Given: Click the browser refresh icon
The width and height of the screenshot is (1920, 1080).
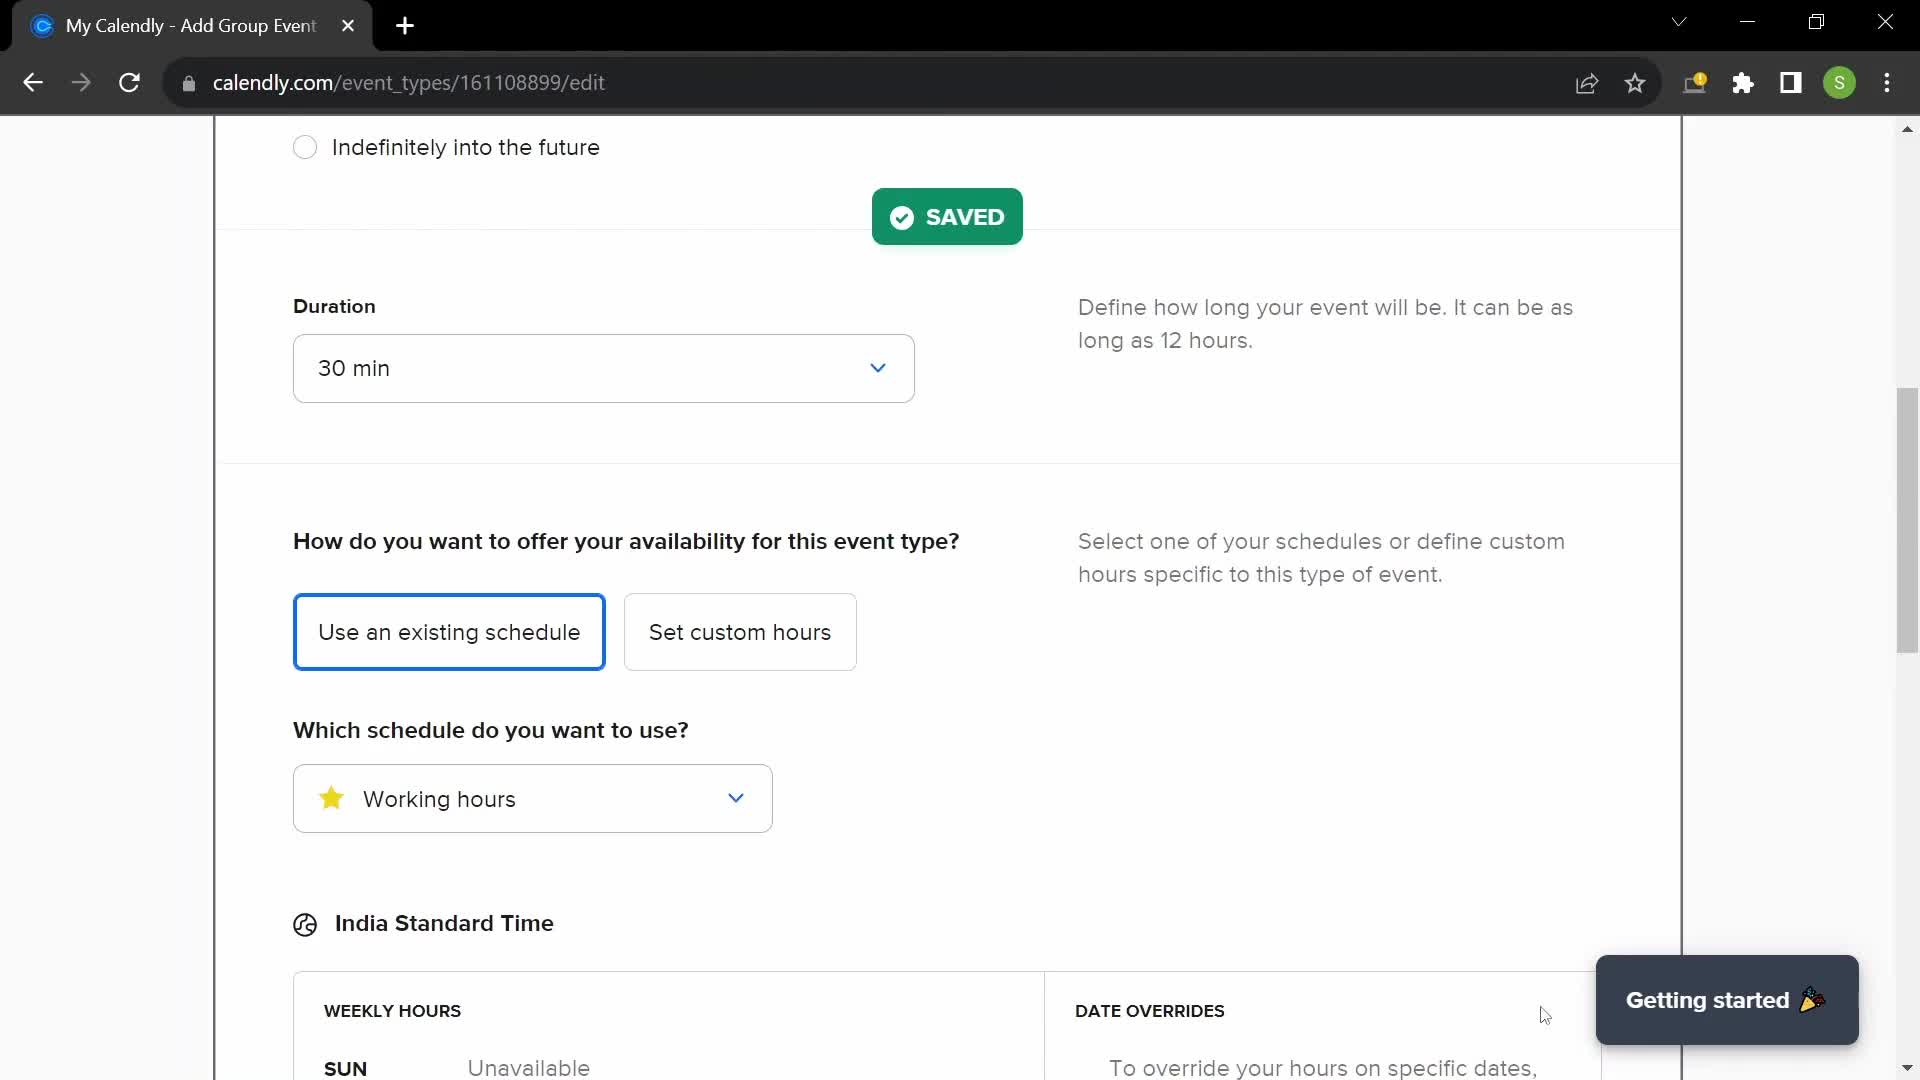Looking at the screenshot, I should (128, 82).
